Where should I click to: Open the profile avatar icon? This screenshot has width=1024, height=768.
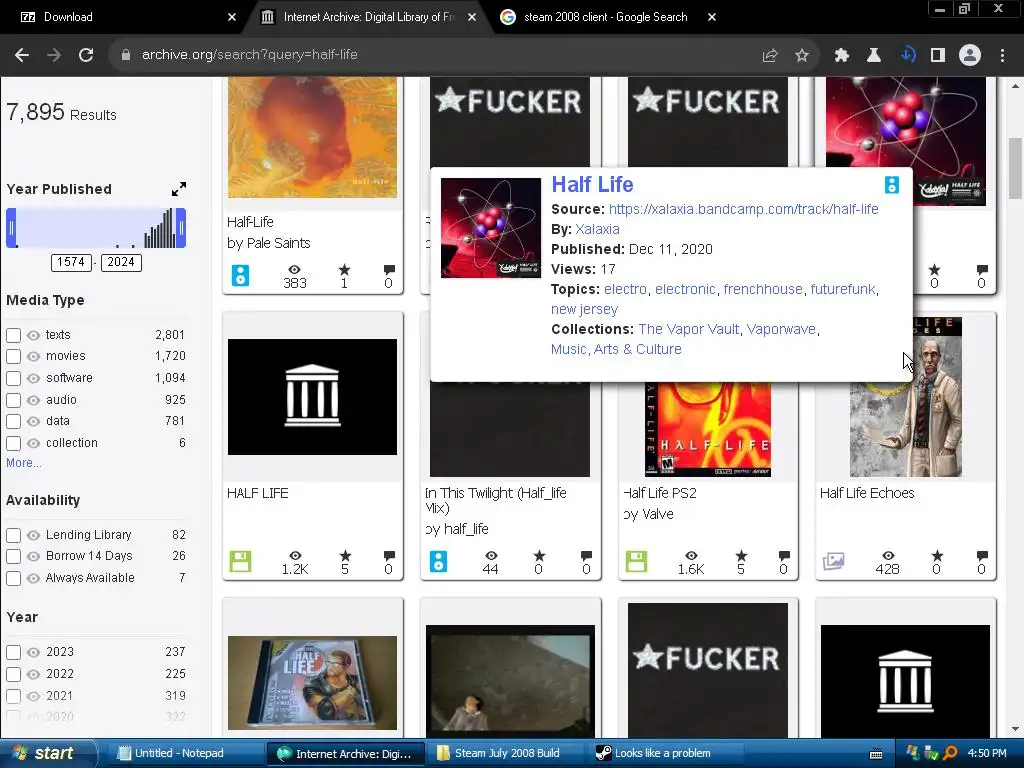point(970,56)
